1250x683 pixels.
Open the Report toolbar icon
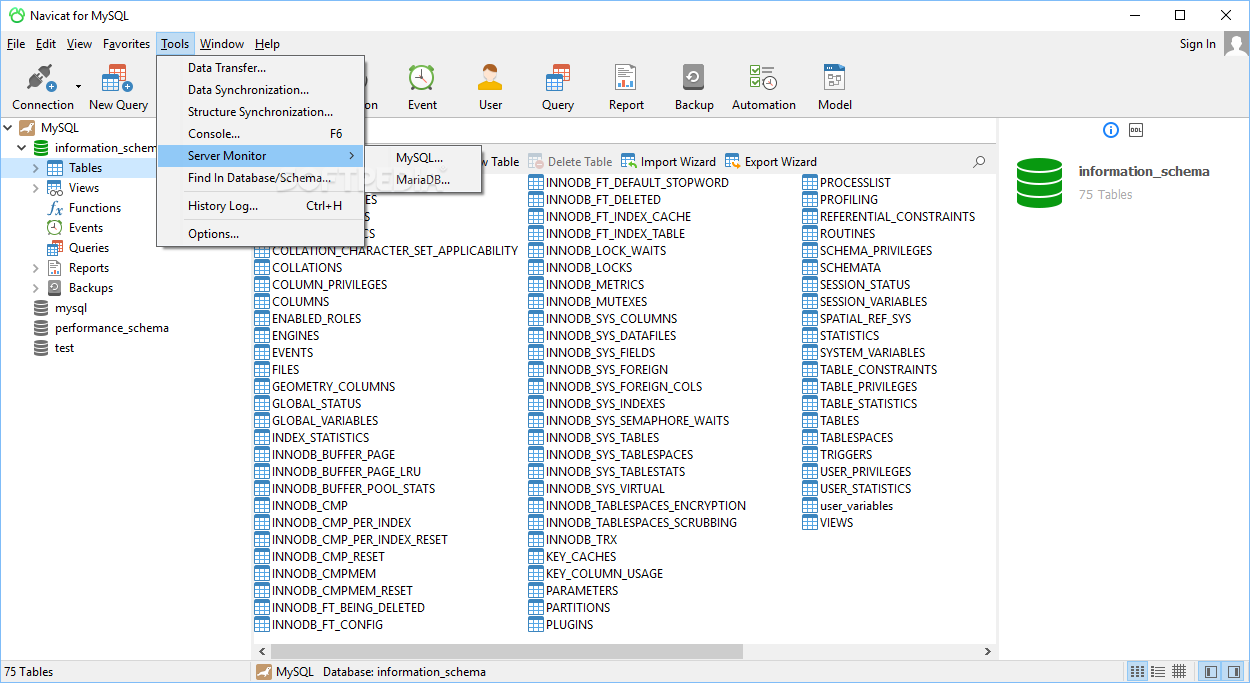[626, 79]
